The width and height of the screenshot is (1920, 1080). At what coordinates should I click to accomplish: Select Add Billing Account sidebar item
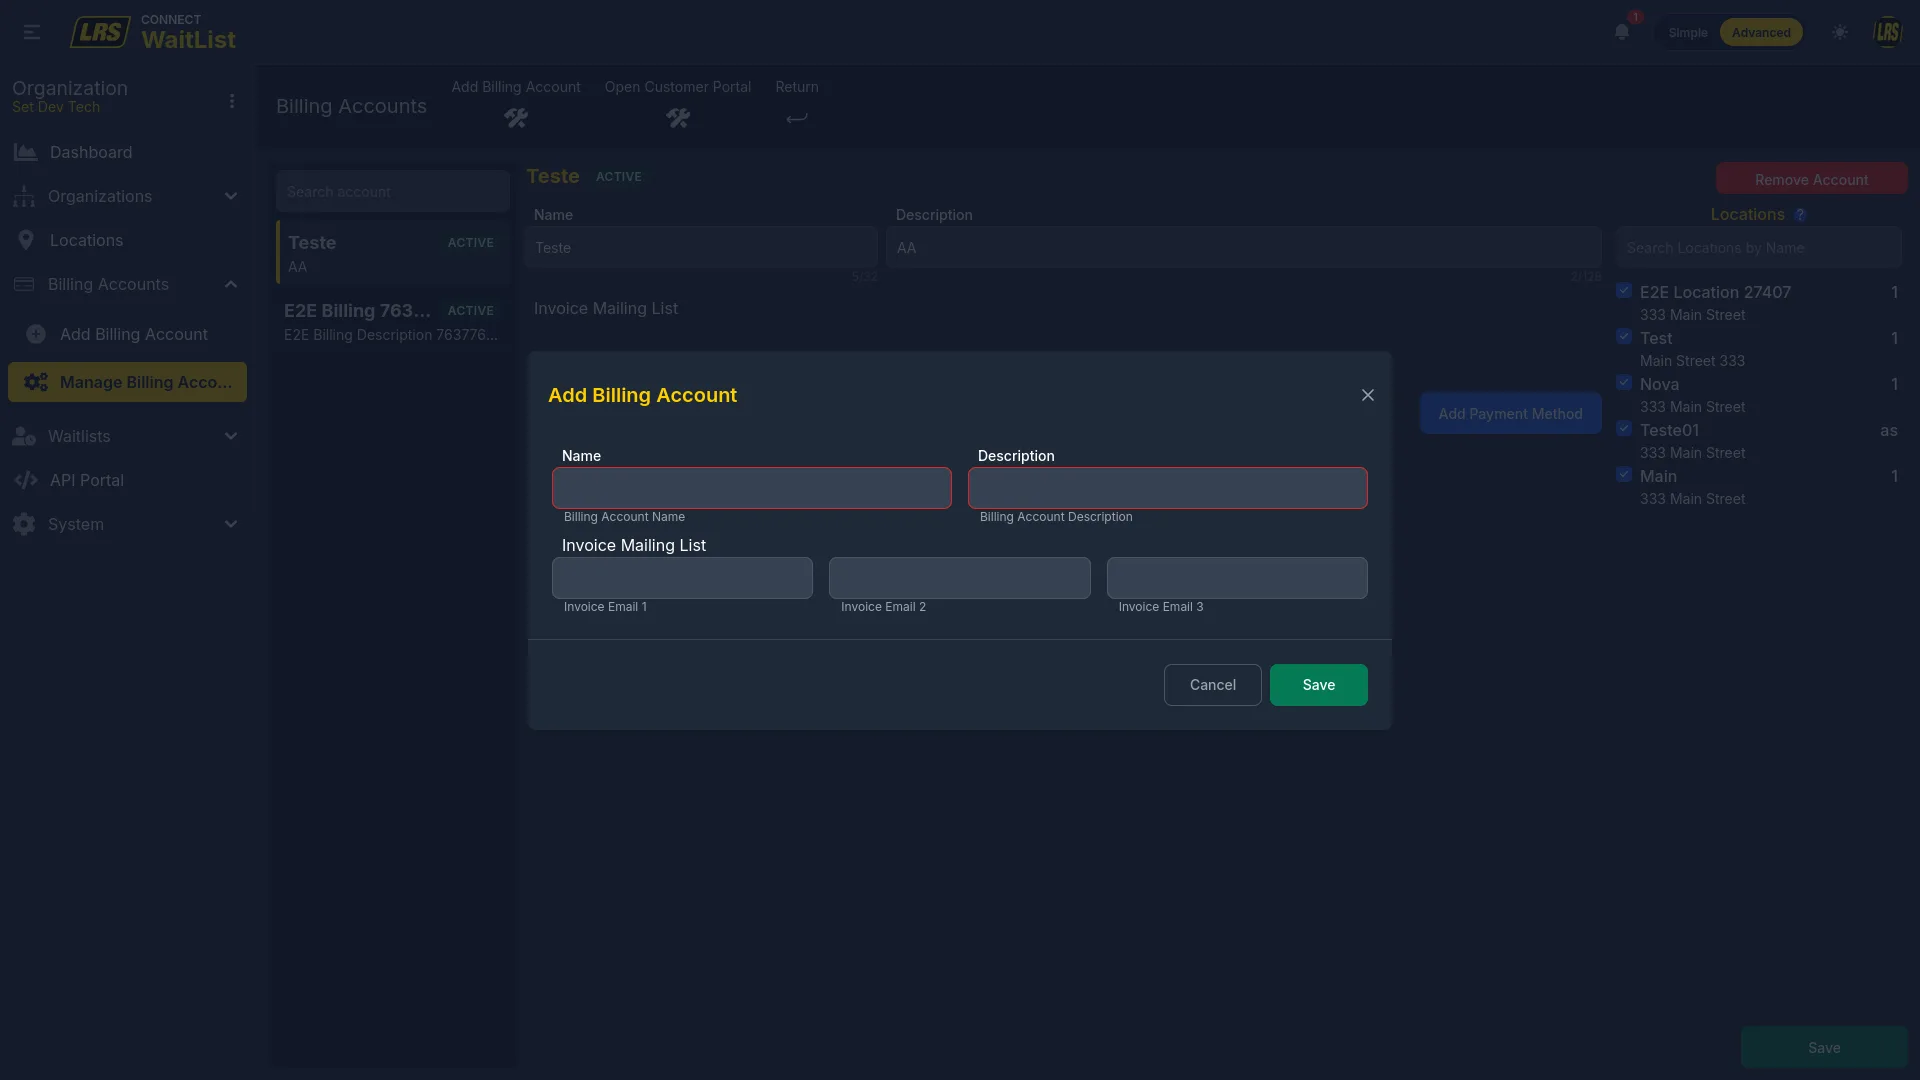pyautogui.click(x=127, y=334)
